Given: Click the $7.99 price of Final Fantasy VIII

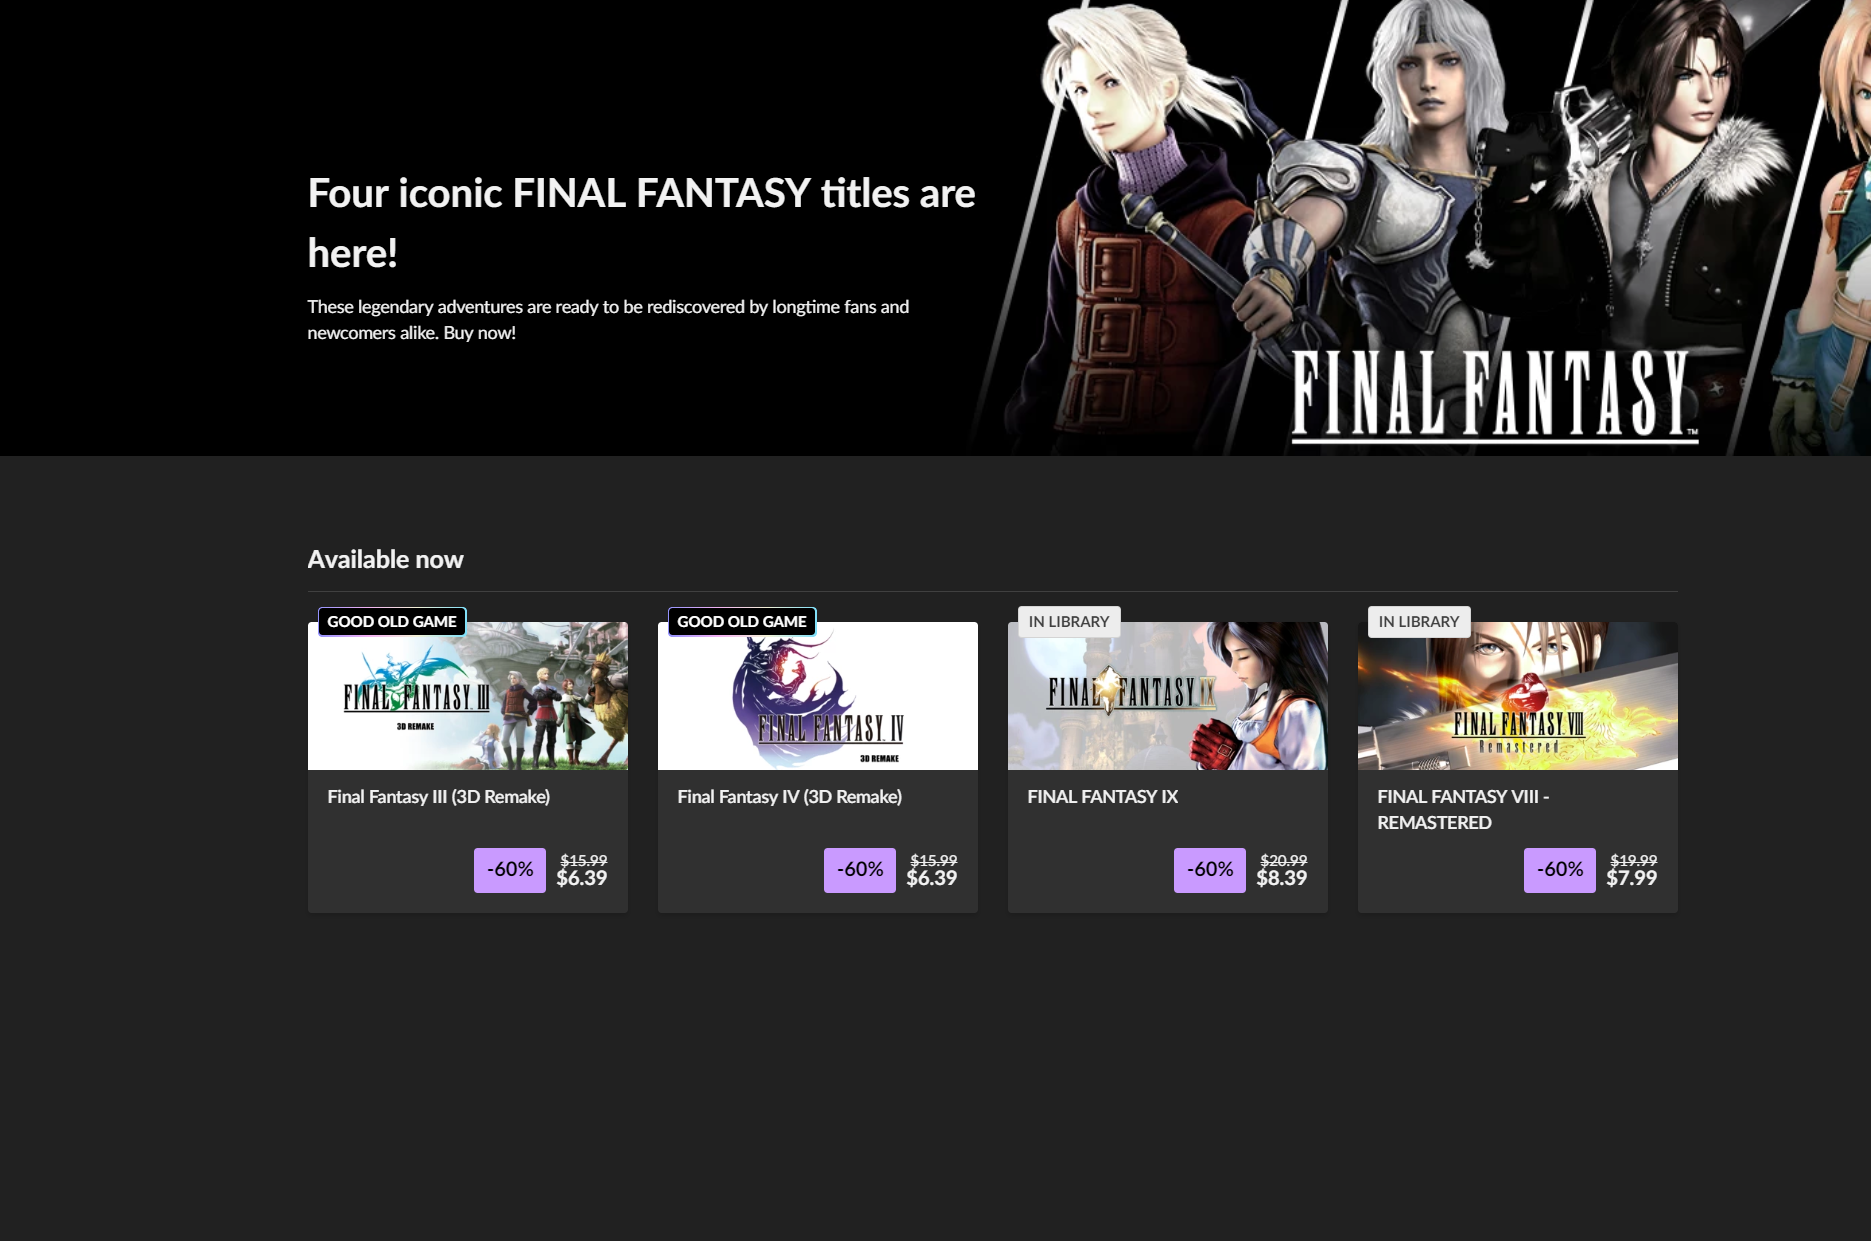Looking at the screenshot, I should tap(1632, 879).
